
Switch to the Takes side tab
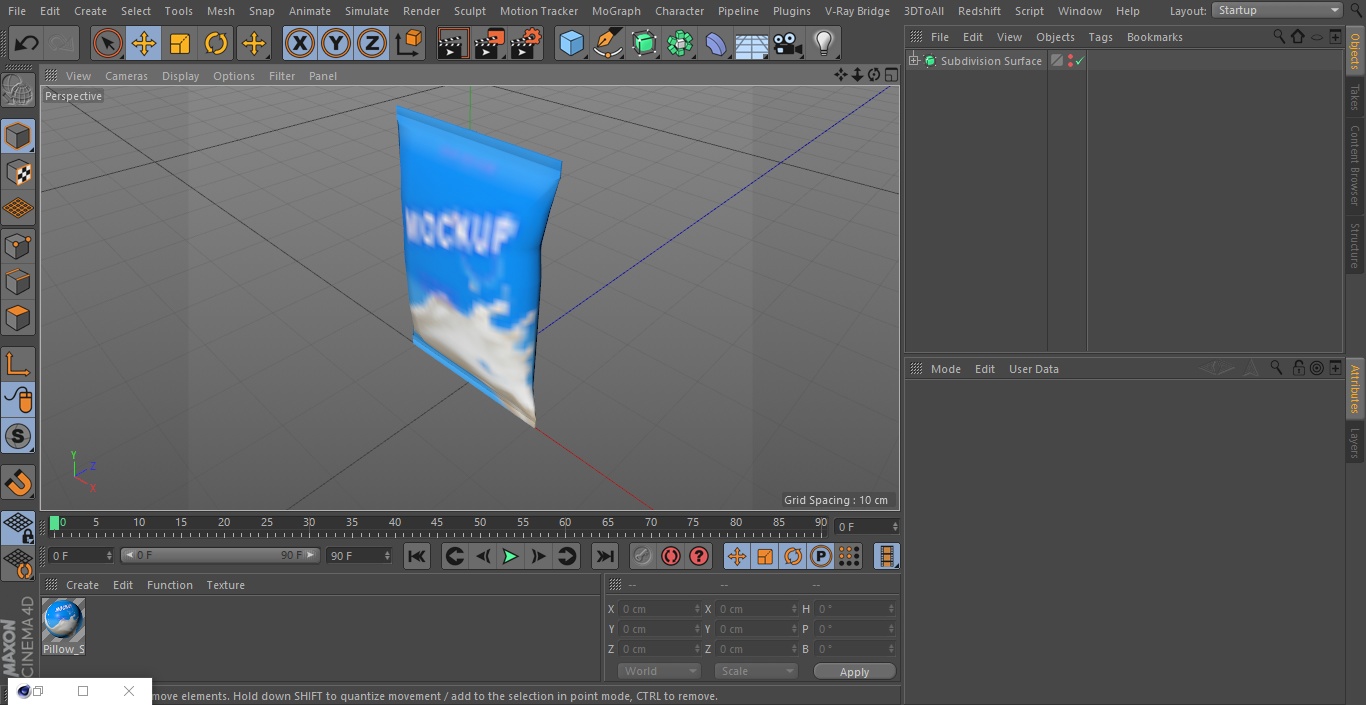click(x=1355, y=97)
